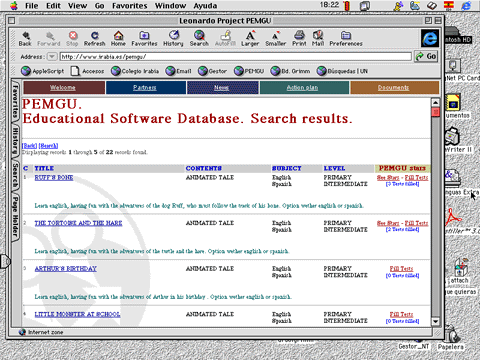Click the menu bar clock
Viewport: 480px width, 360px height.
click(329, 5)
